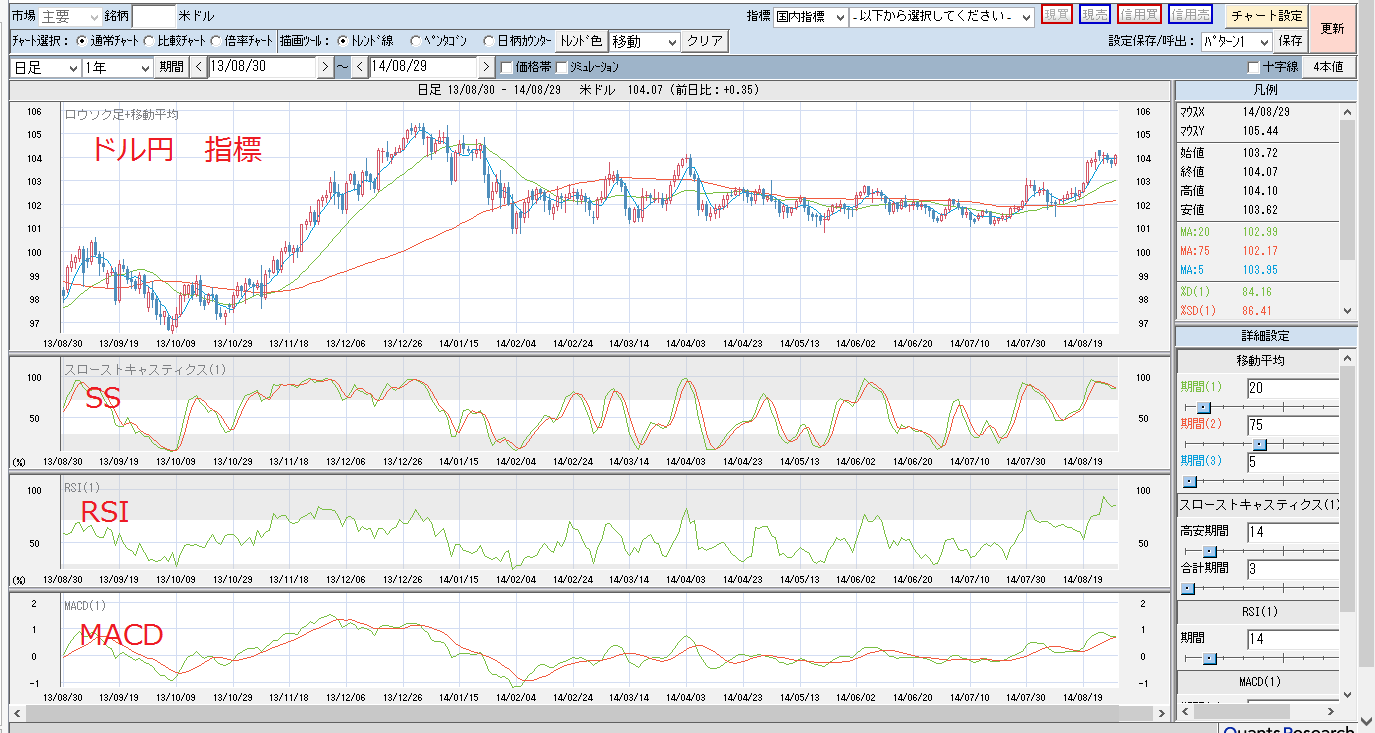
Task: Click the moving average 期間(2) slider
Action: 1260,444
